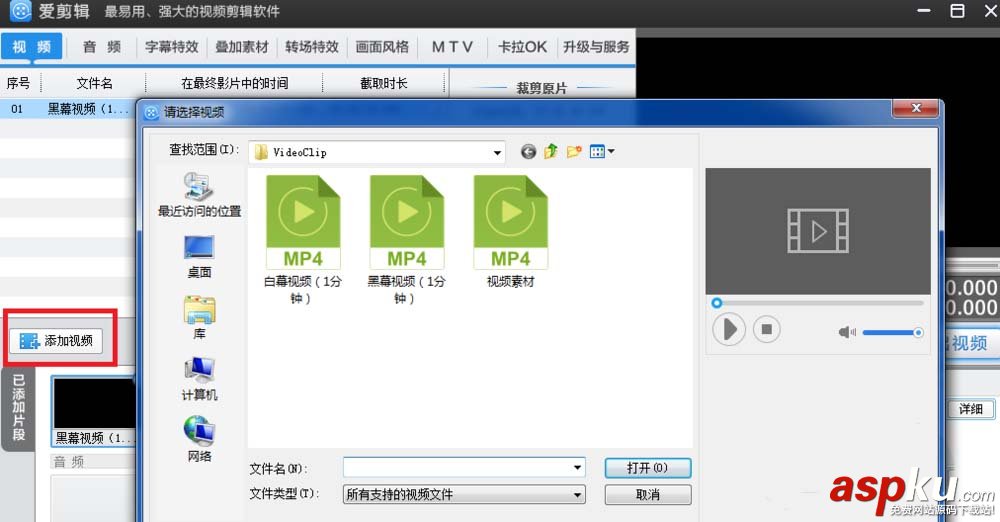
Task: Close the 请选择视频 dialog
Action: (x=916, y=108)
